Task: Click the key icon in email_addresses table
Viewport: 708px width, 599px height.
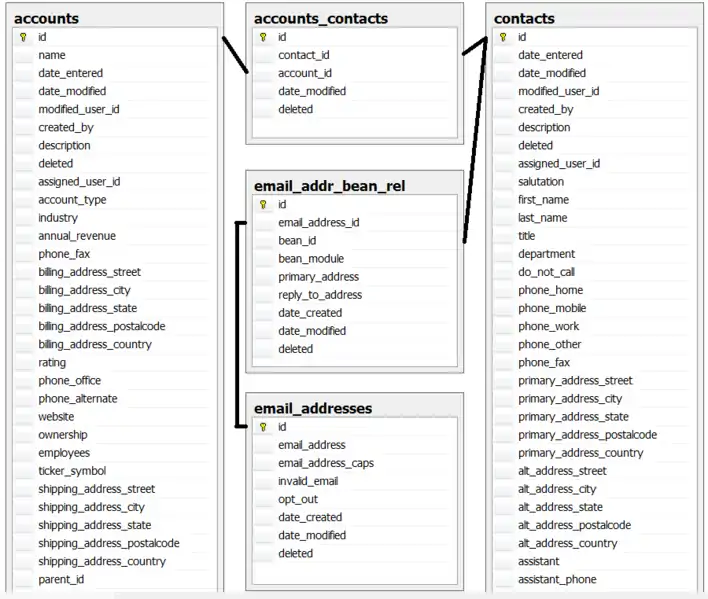Action: coord(263,427)
